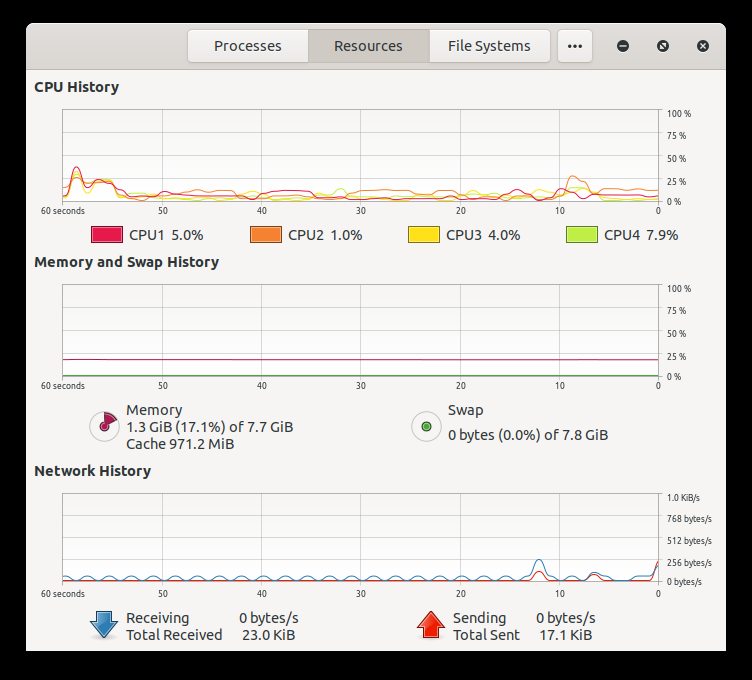Click the CPU1 red color swatch
Image resolution: width=752 pixels, height=680 pixels.
[106, 235]
